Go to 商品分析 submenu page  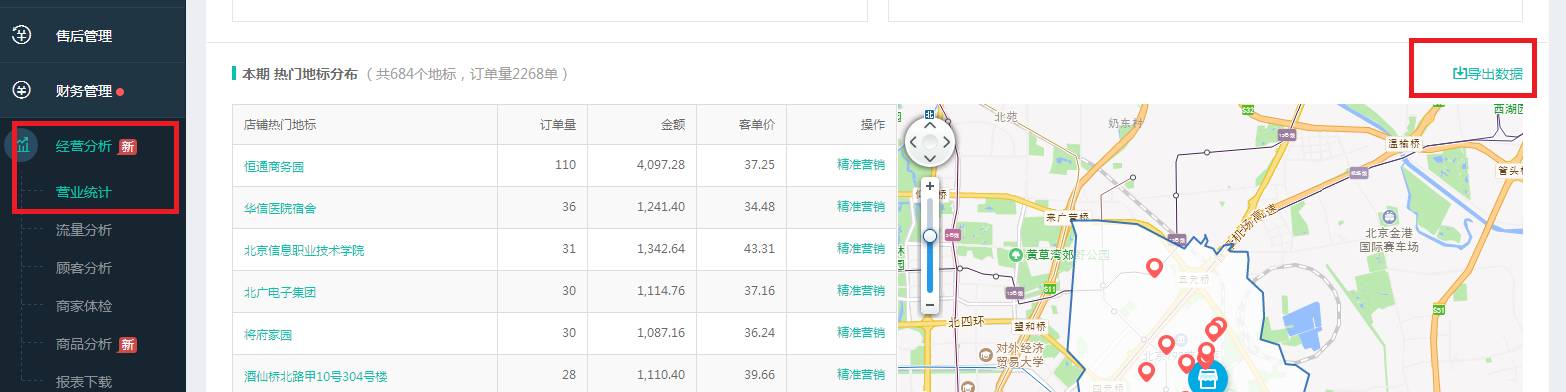pos(84,344)
